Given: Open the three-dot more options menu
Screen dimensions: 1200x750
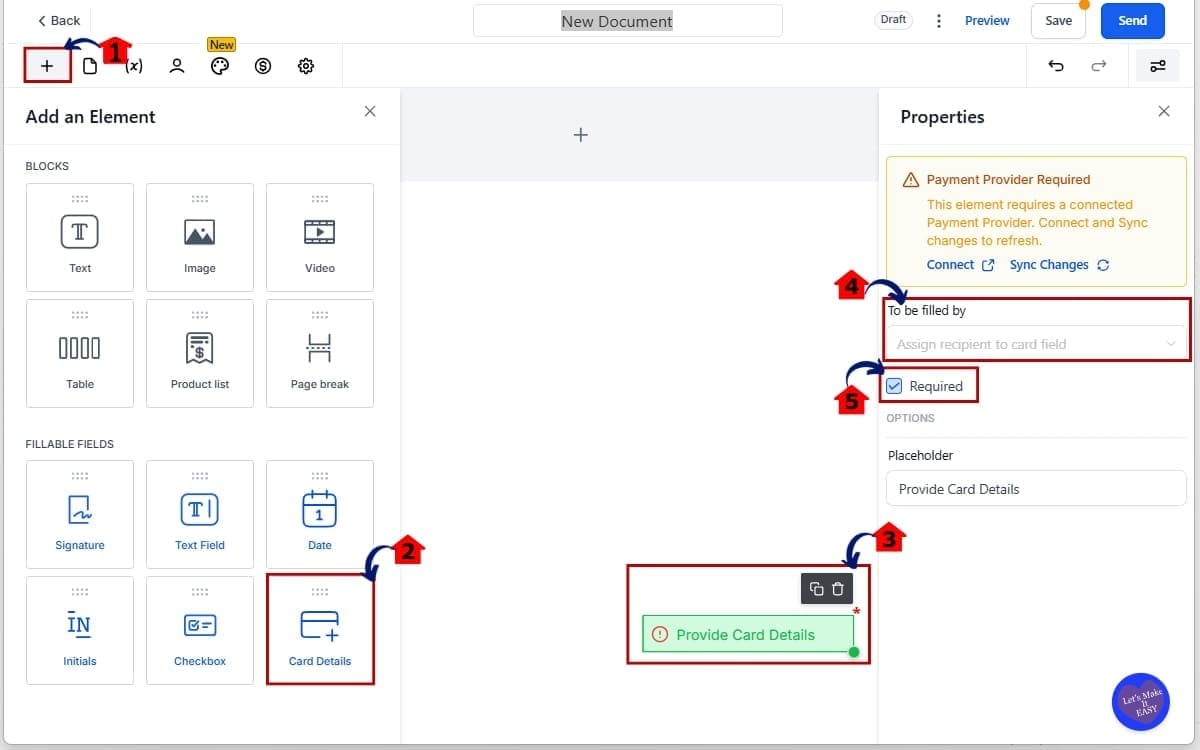Looking at the screenshot, I should tap(938, 21).
